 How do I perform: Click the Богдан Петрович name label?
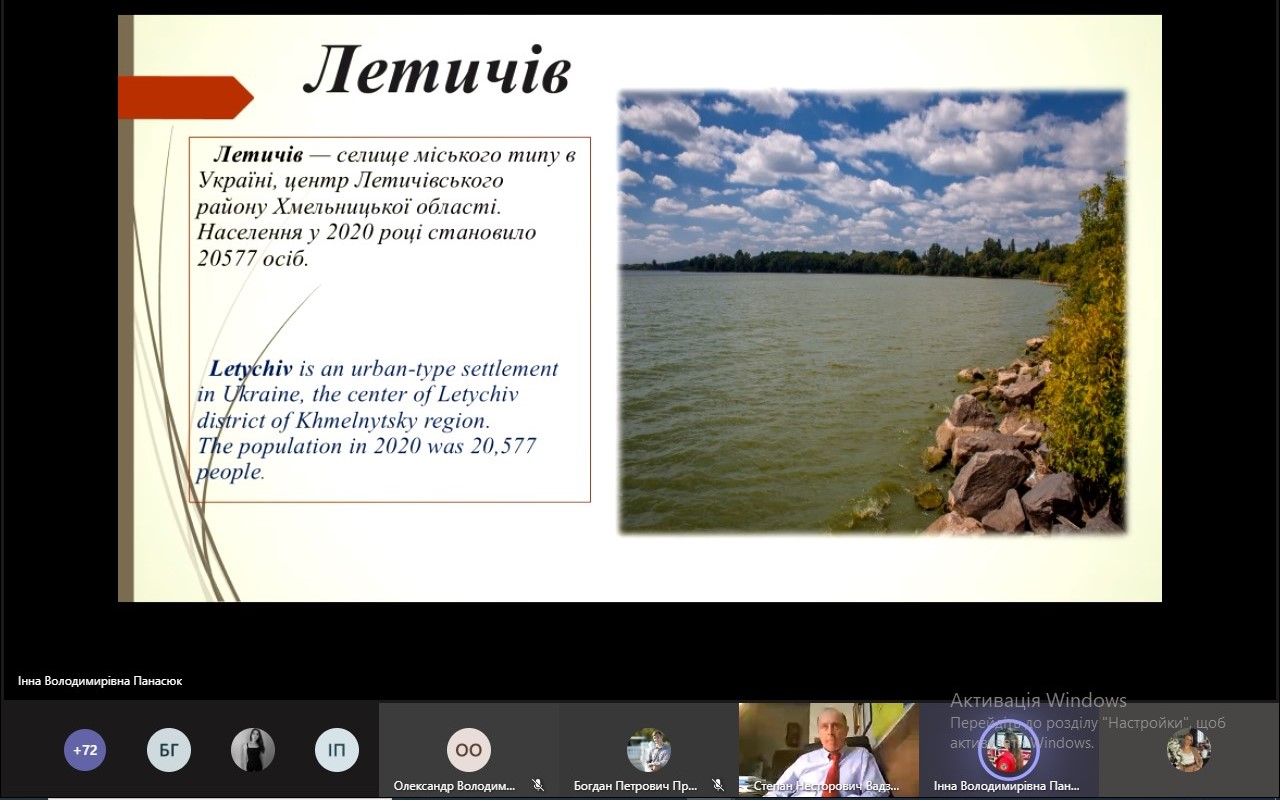coord(635,786)
